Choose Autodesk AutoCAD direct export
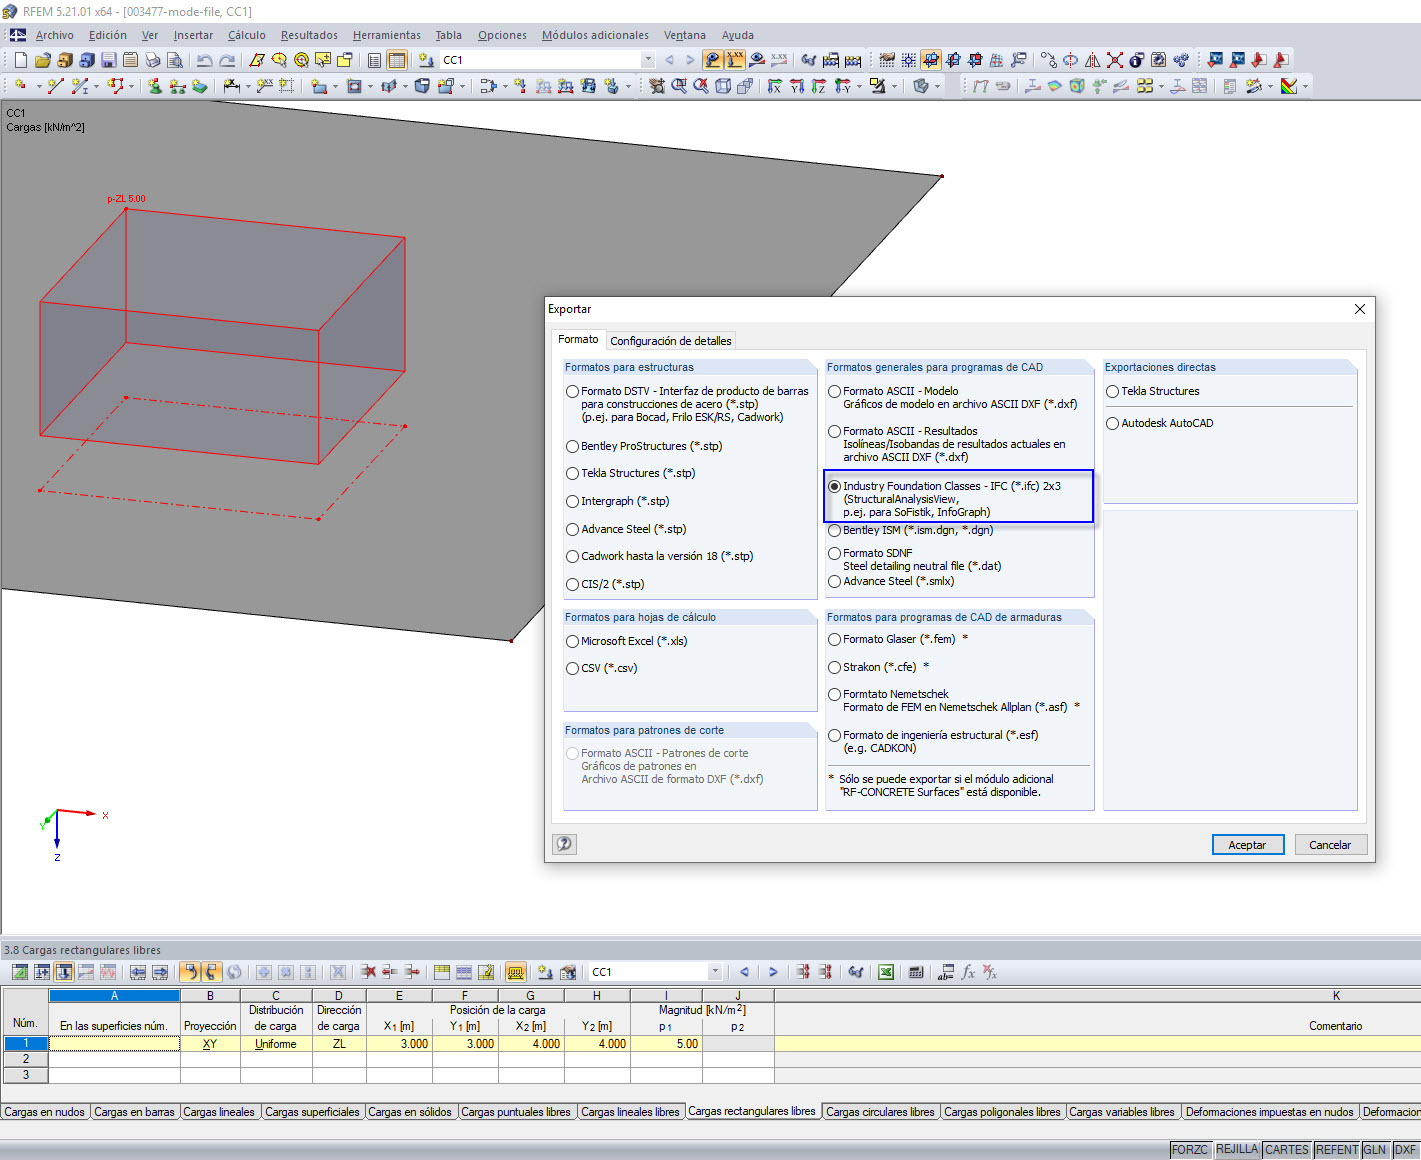Screen dimensions: 1421x1160 1113,424
